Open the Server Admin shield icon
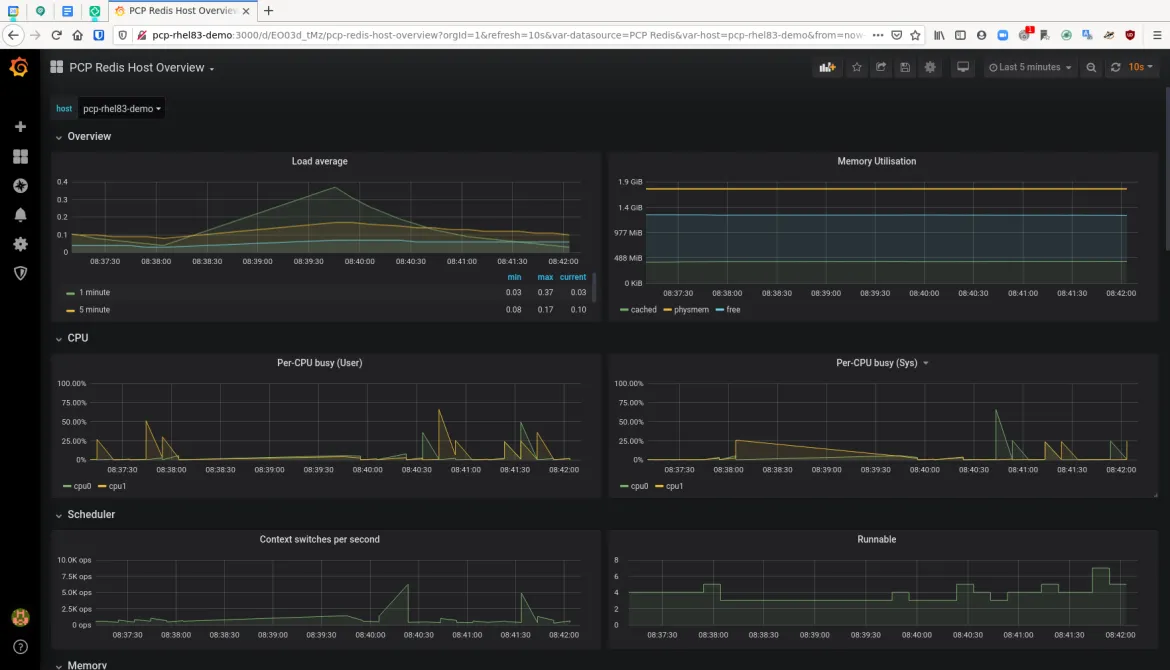Viewport: 1170px width, 670px height. tap(20, 273)
